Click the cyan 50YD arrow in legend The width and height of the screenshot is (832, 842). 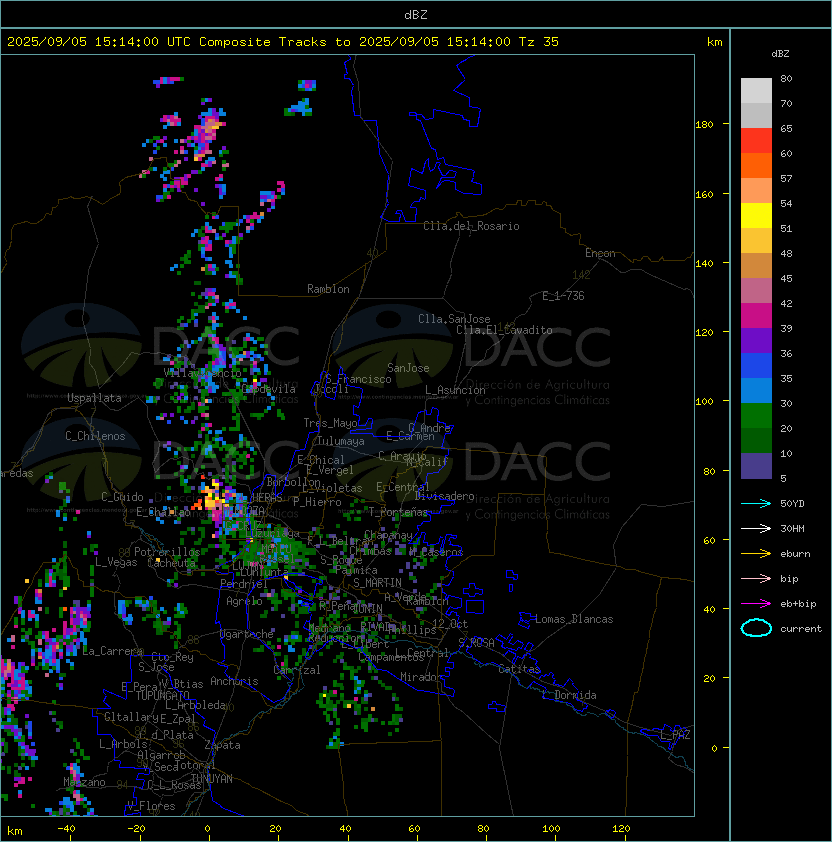pyautogui.click(x=756, y=503)
